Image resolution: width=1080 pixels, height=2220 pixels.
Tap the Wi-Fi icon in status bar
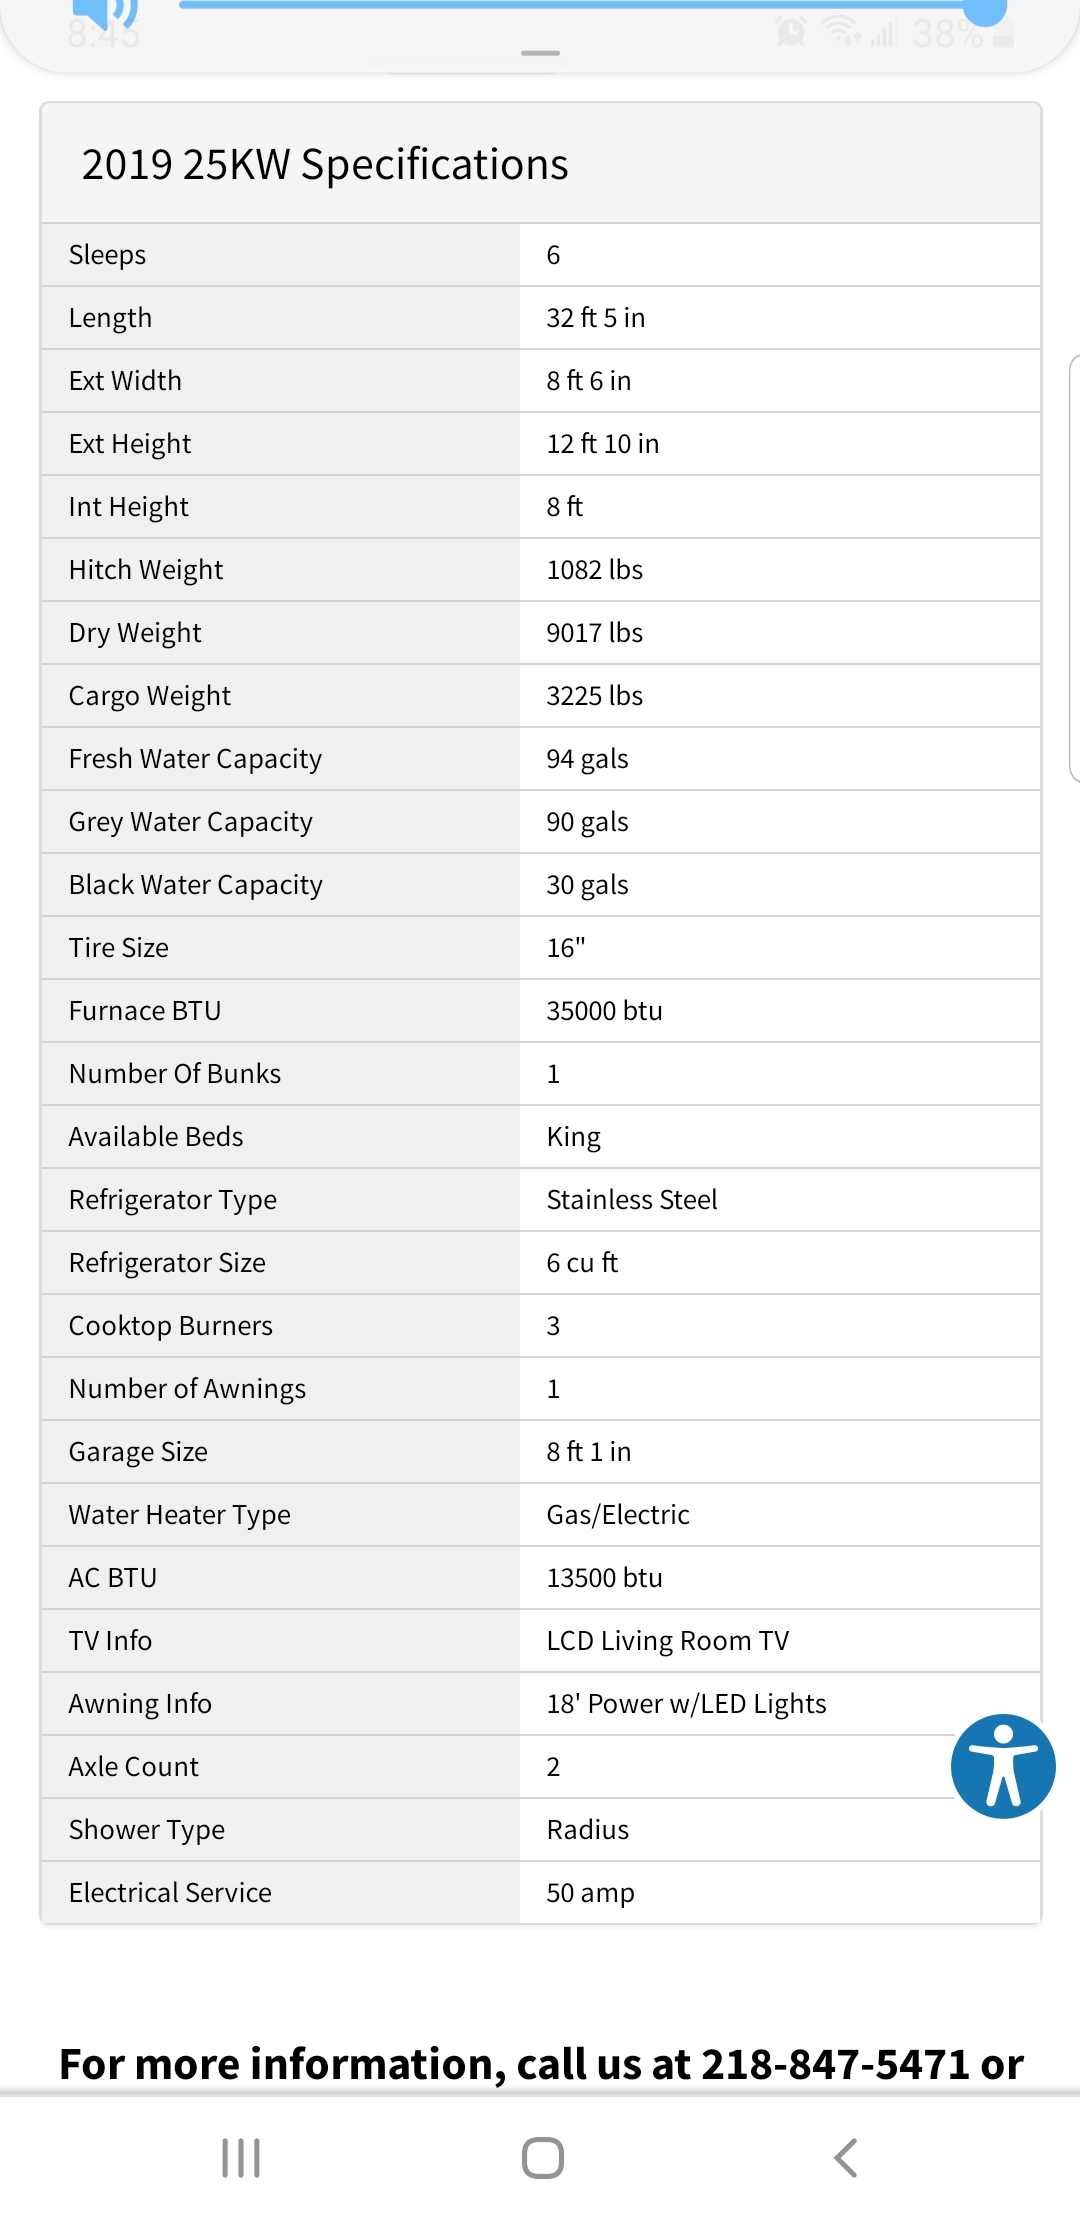[x=841, y=33]
